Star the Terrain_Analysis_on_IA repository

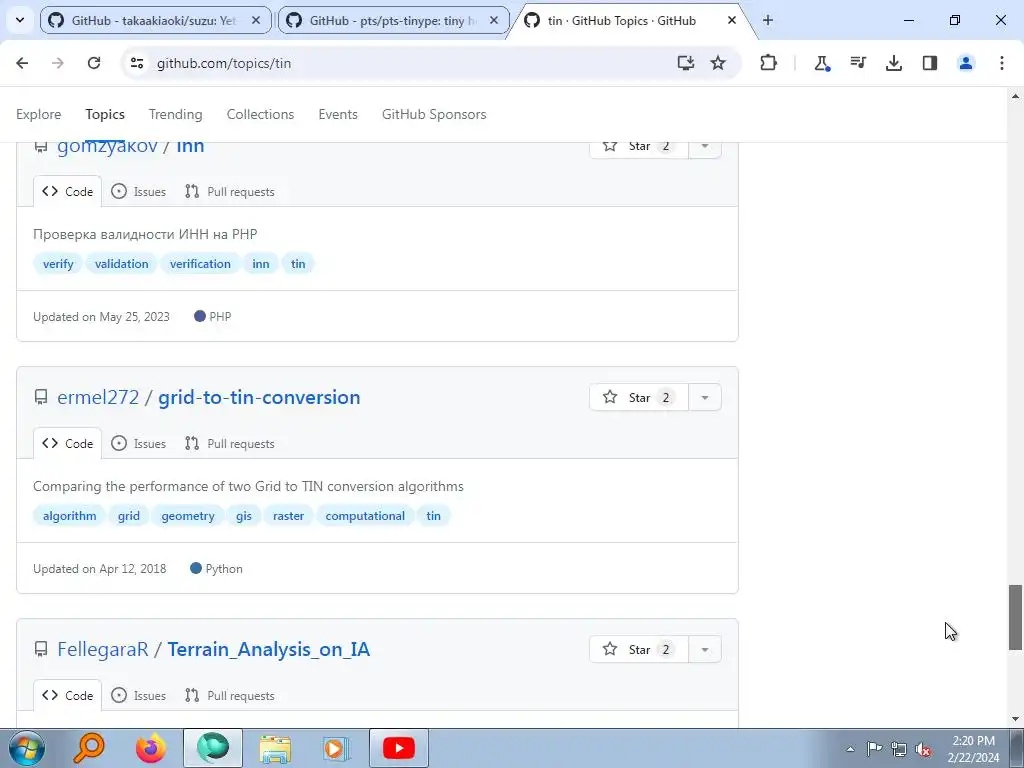click(639, 649)
